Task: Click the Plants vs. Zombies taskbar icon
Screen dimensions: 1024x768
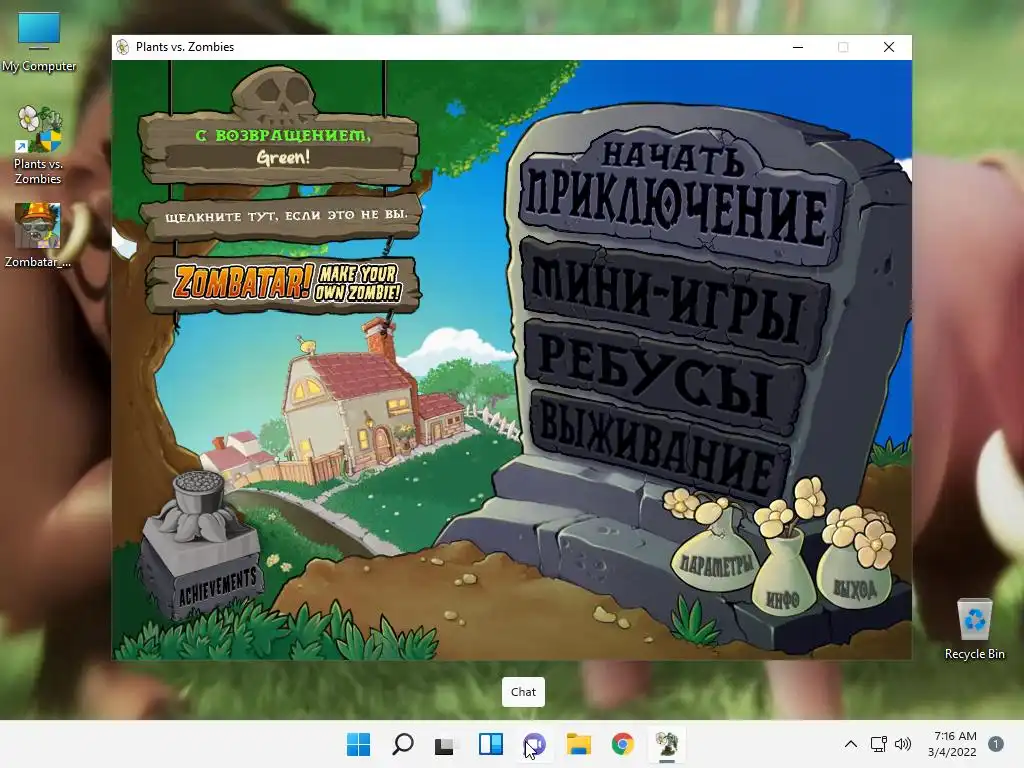Action: pyautogui.click(x=667, y=744)
